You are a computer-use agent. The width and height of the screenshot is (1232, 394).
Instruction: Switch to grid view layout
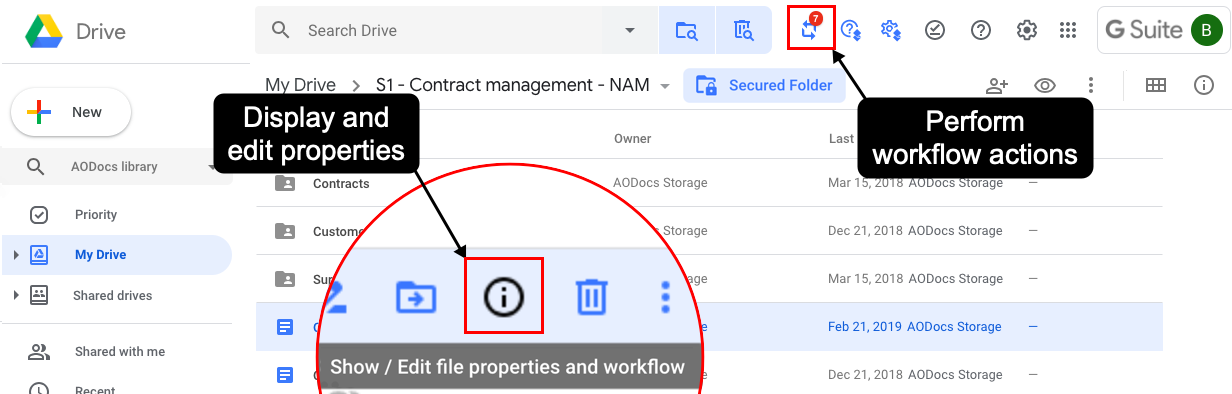tap(1156, 86)
